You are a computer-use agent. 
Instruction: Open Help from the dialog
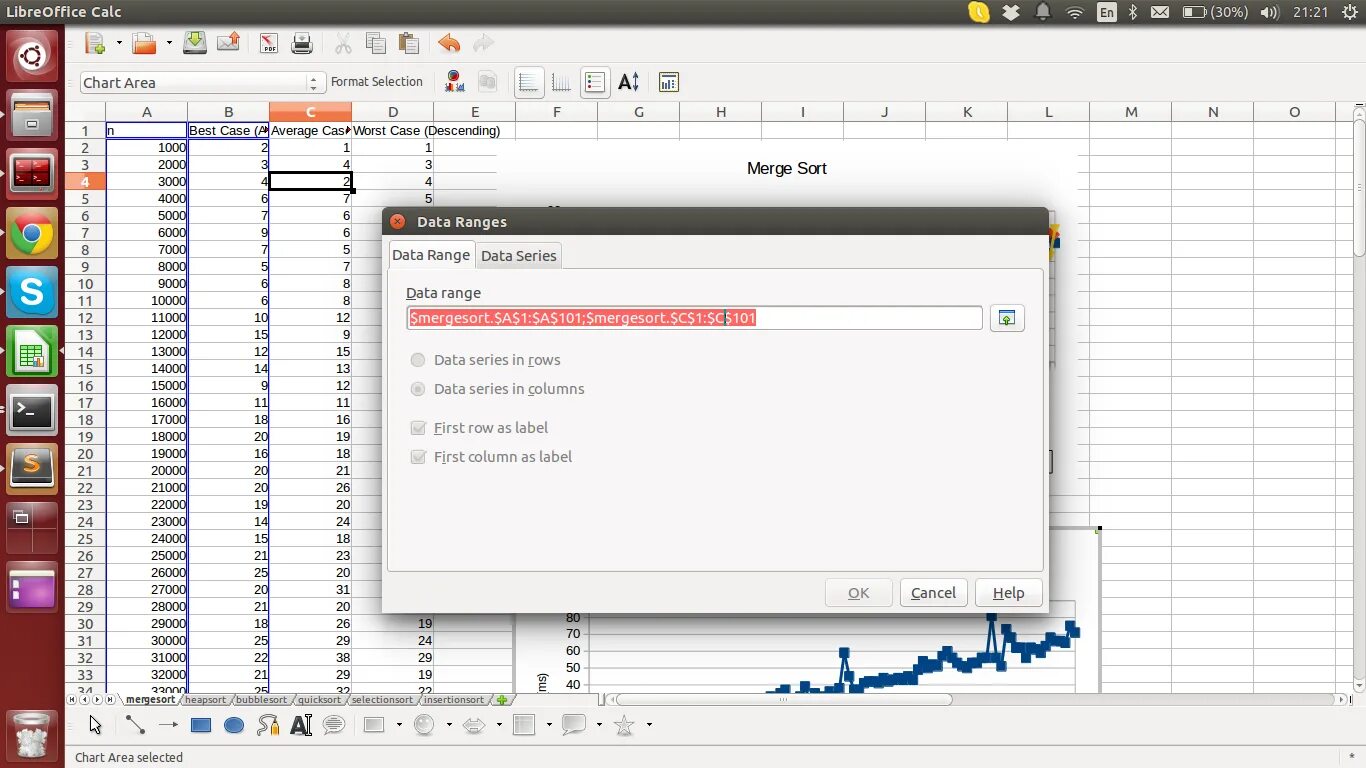pos(1008,592)
